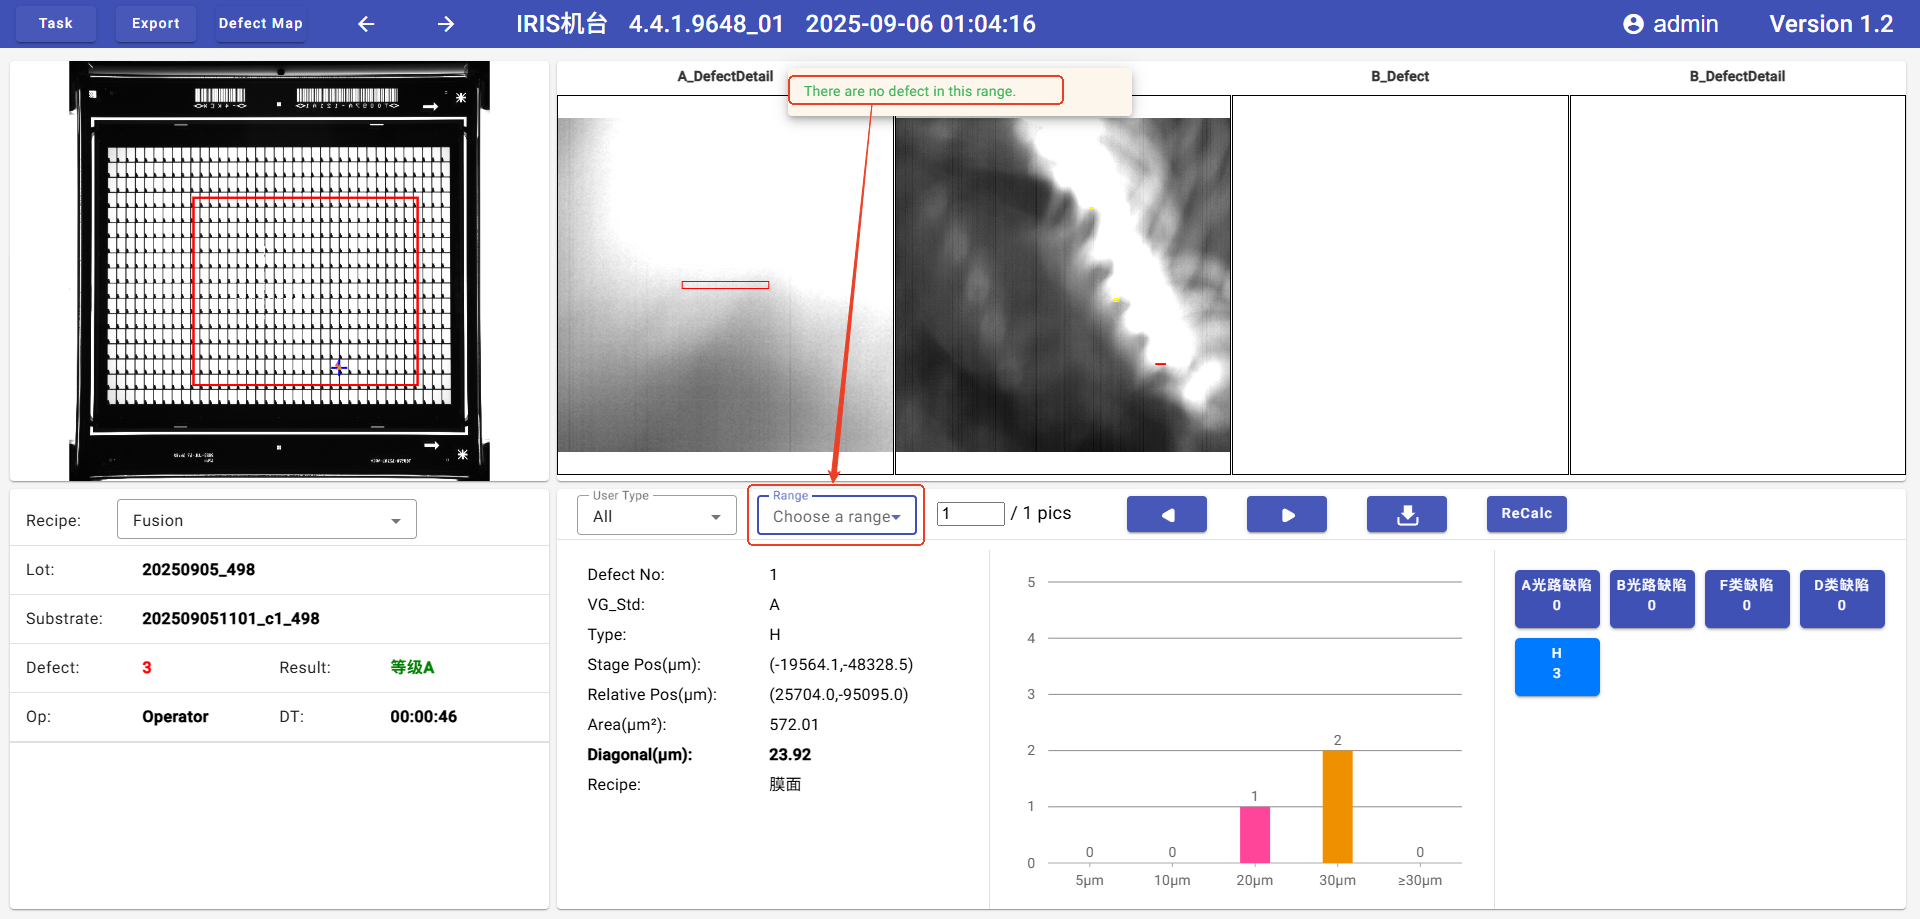Screen dimensions: 1920x919
Task: Go to next defect picture
Action: pyautogui.click(x=1286, y=514)
